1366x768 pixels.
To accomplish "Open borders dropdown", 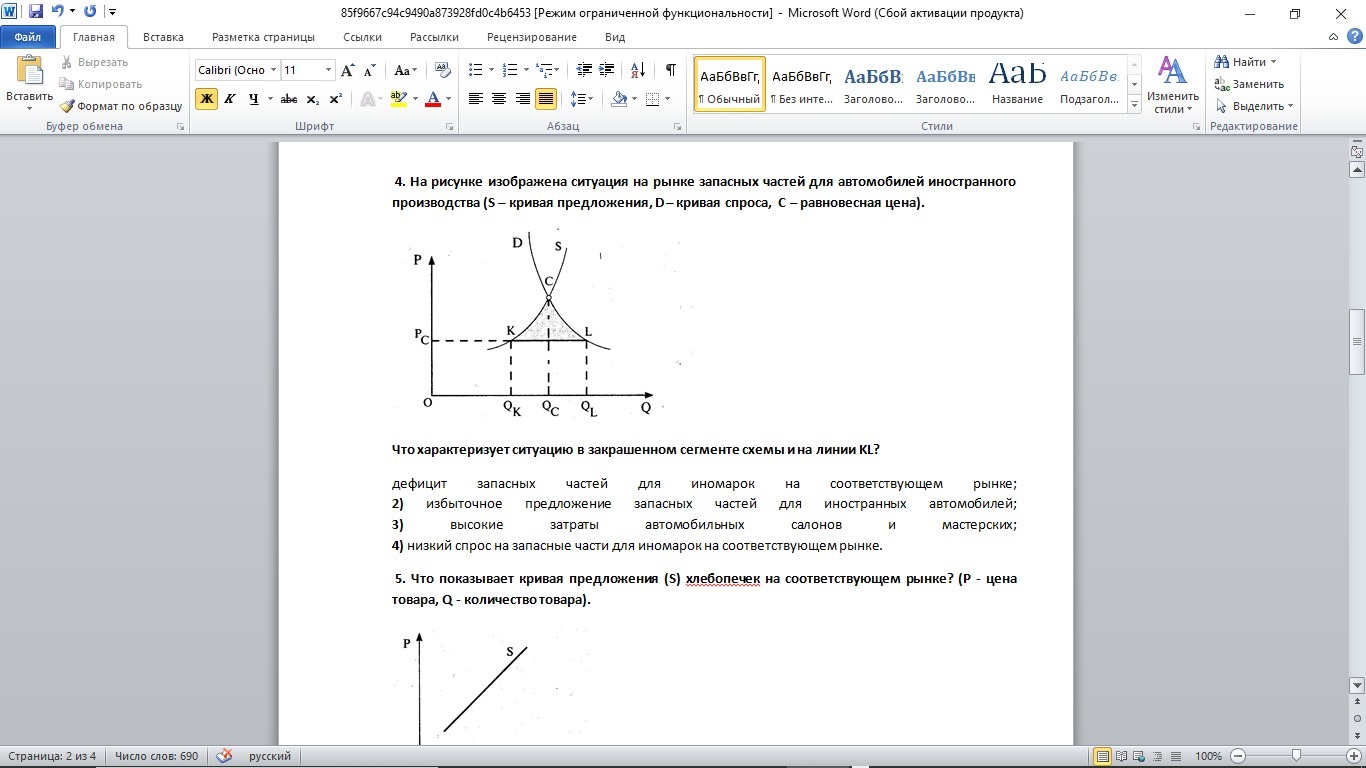I will (x=668, y=99).
